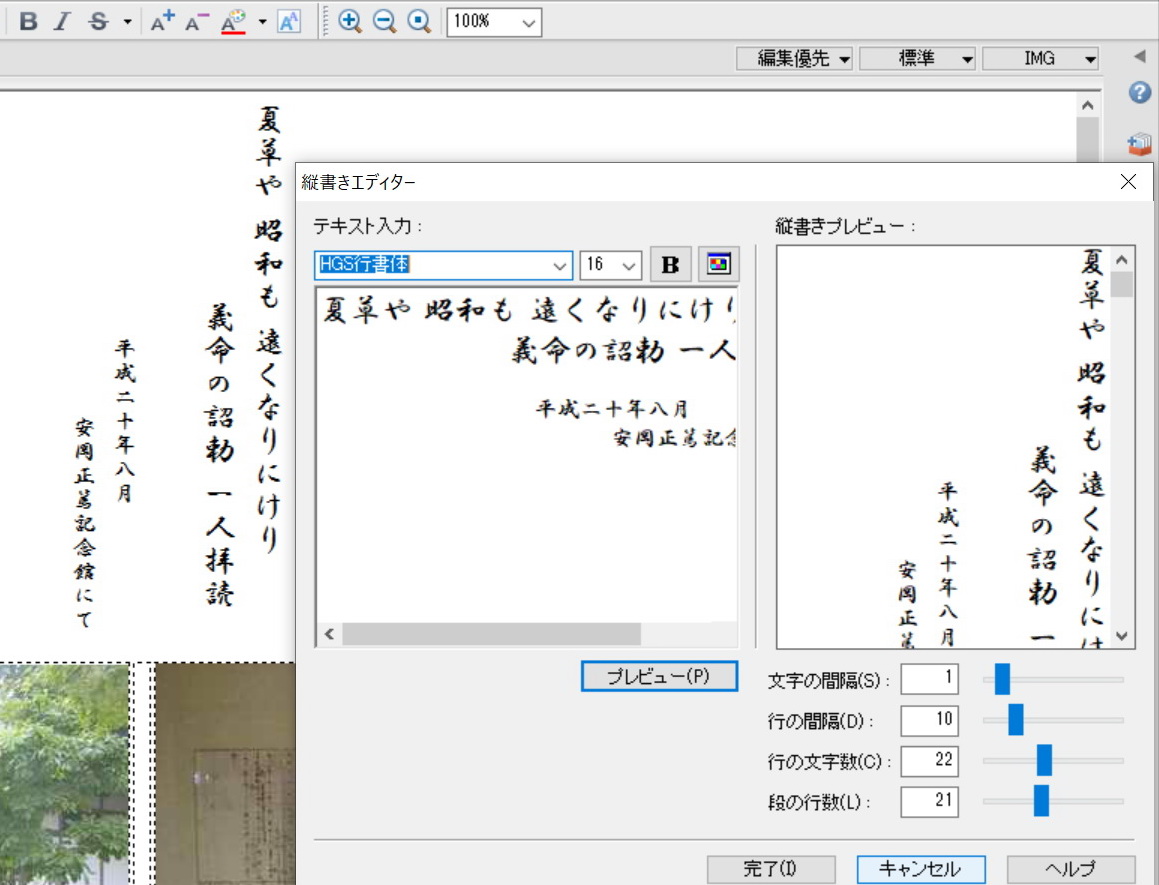Decrease font size with A- icon
The width and height of the screenshot is (1159, 885).
pos(197,21)
